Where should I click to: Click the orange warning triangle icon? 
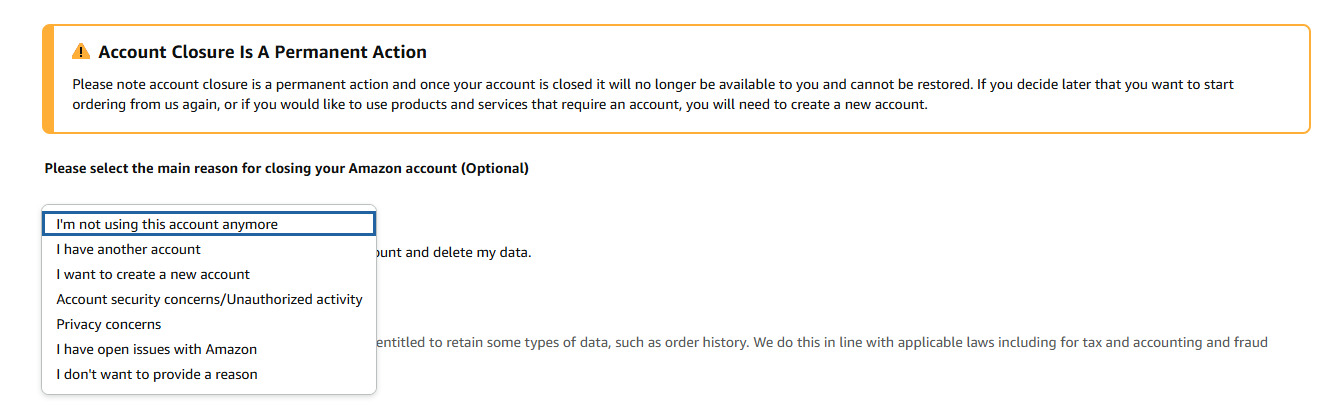click(81, 52)
